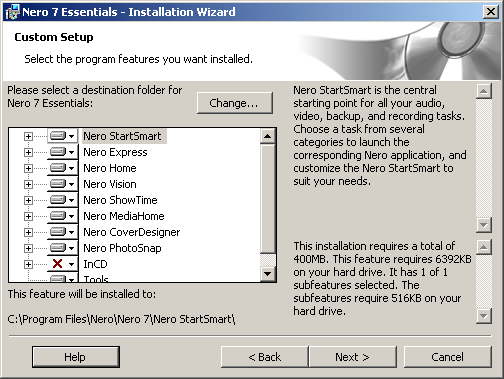Viewport: 504px width, 379px height.
Task: Expand the Nero CoverDesigner tree node
Action: (x=28, y=232)
